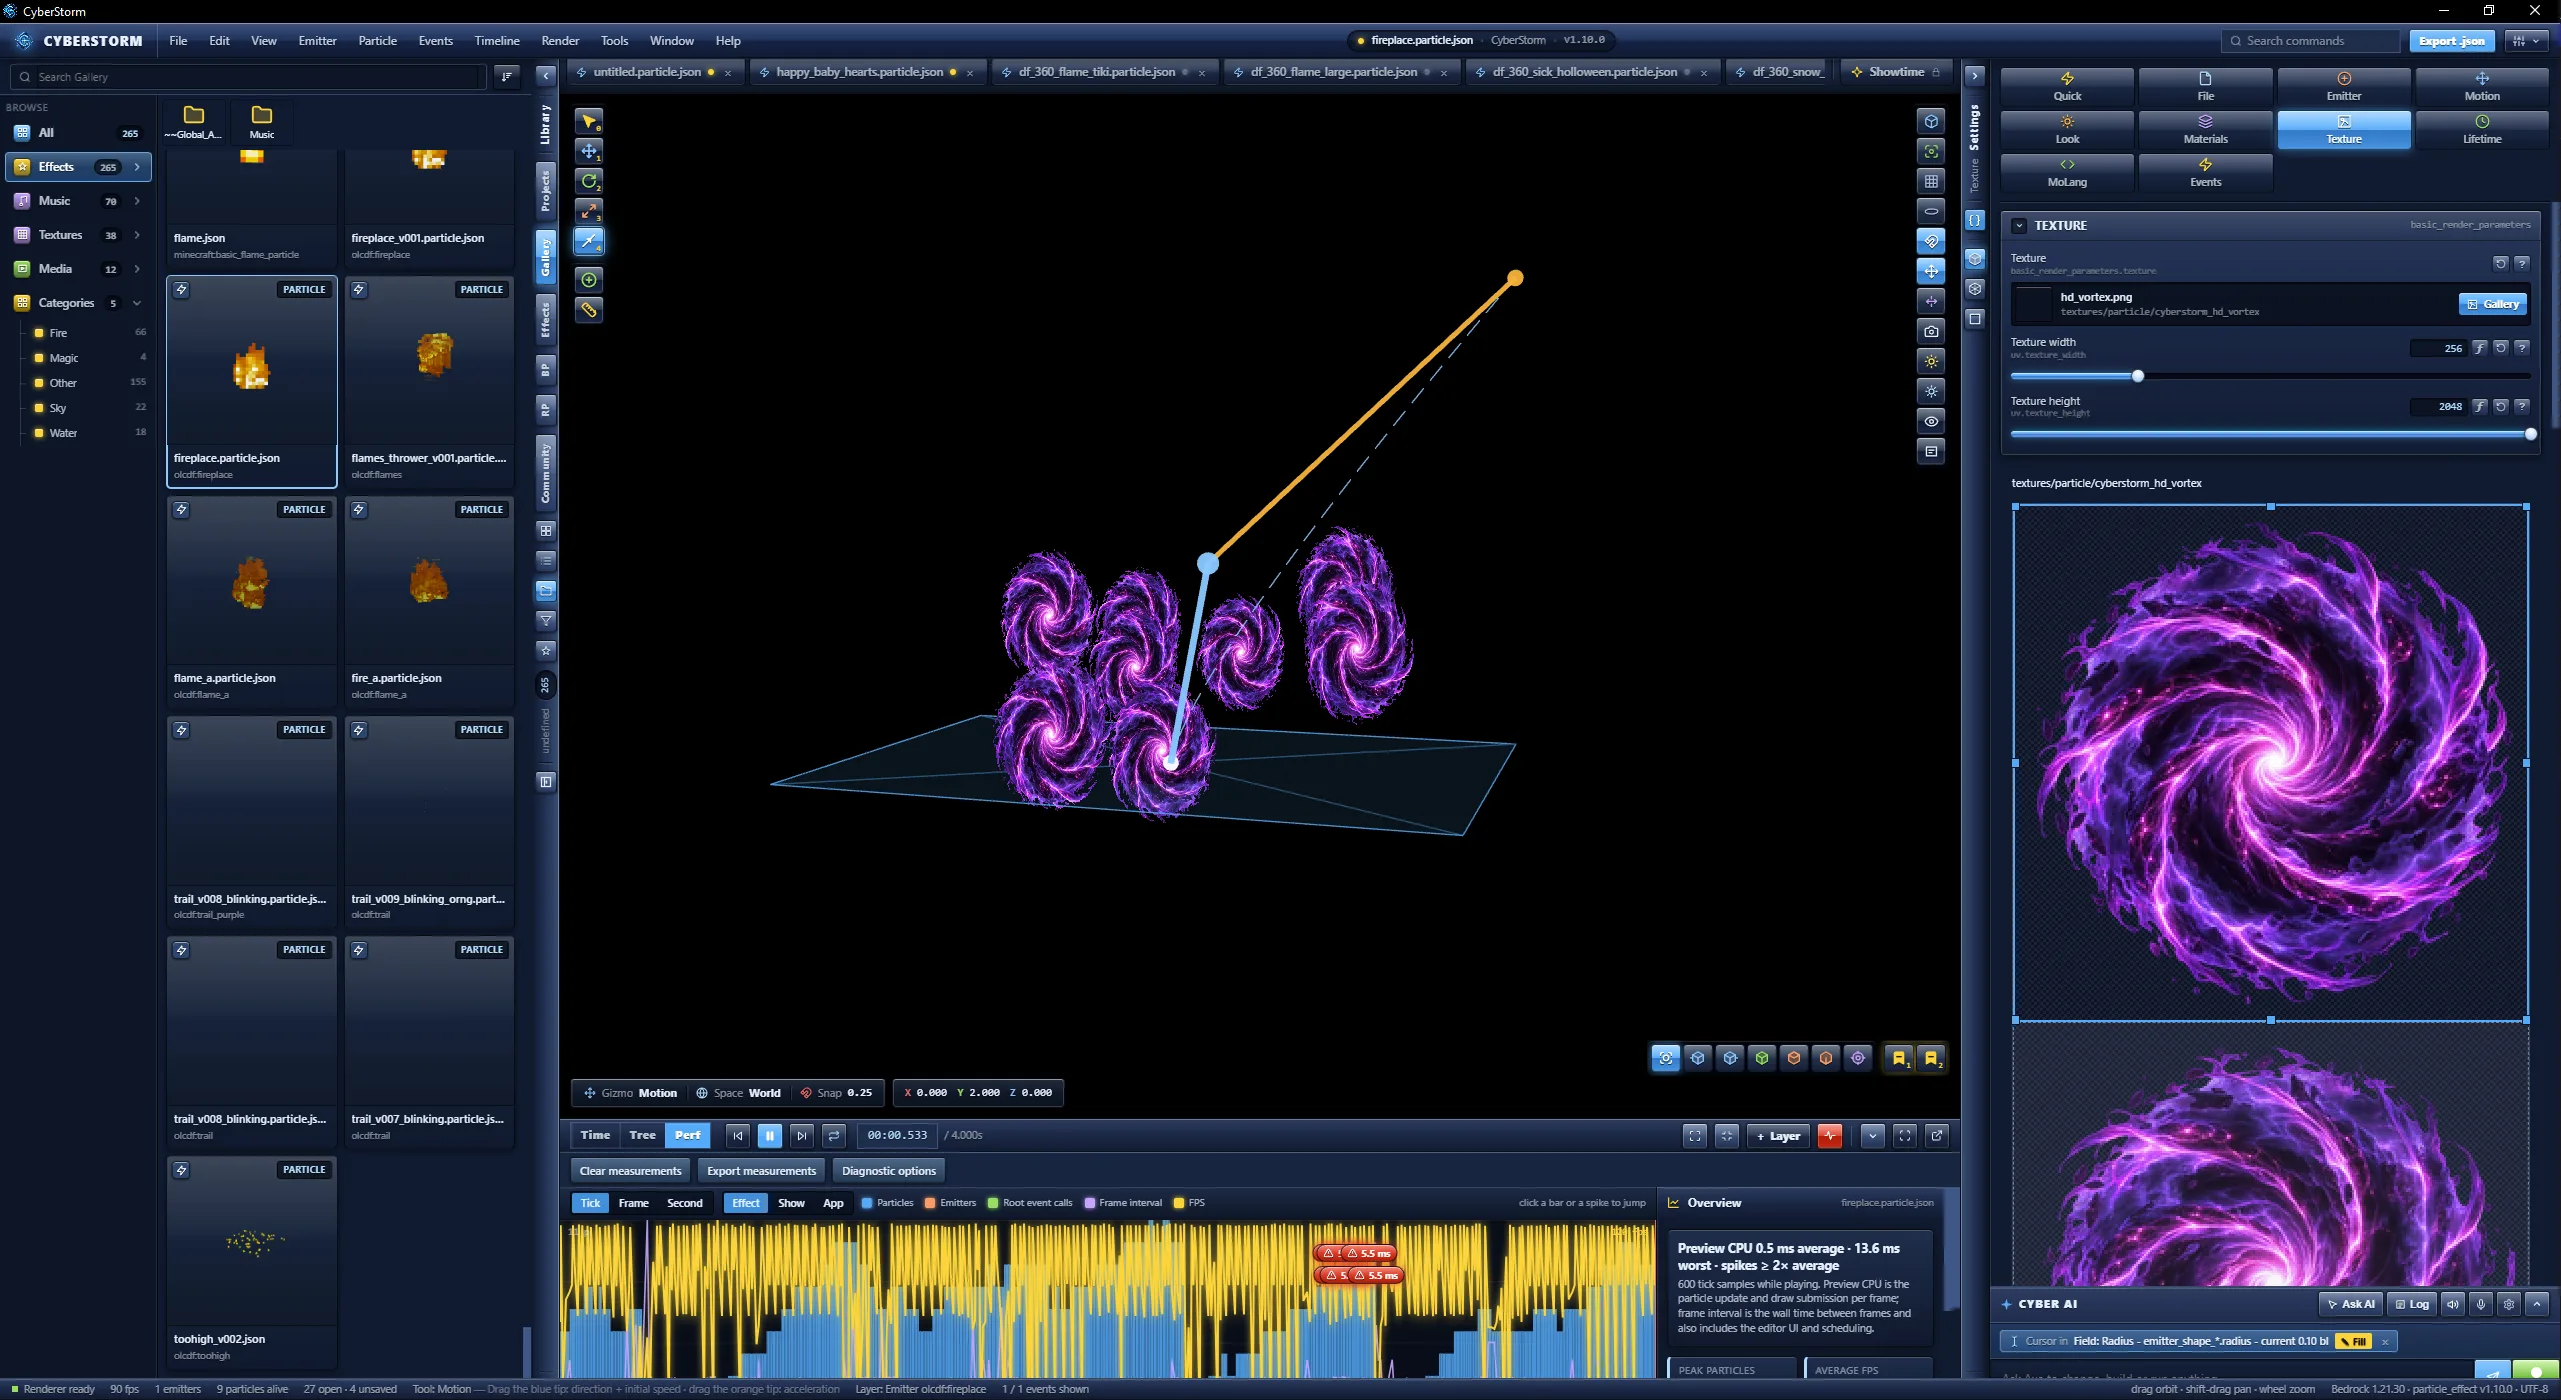Toggle the viewport eye visibility icon
Screen dimensions: 2561x1400
tap(1931, 421)
